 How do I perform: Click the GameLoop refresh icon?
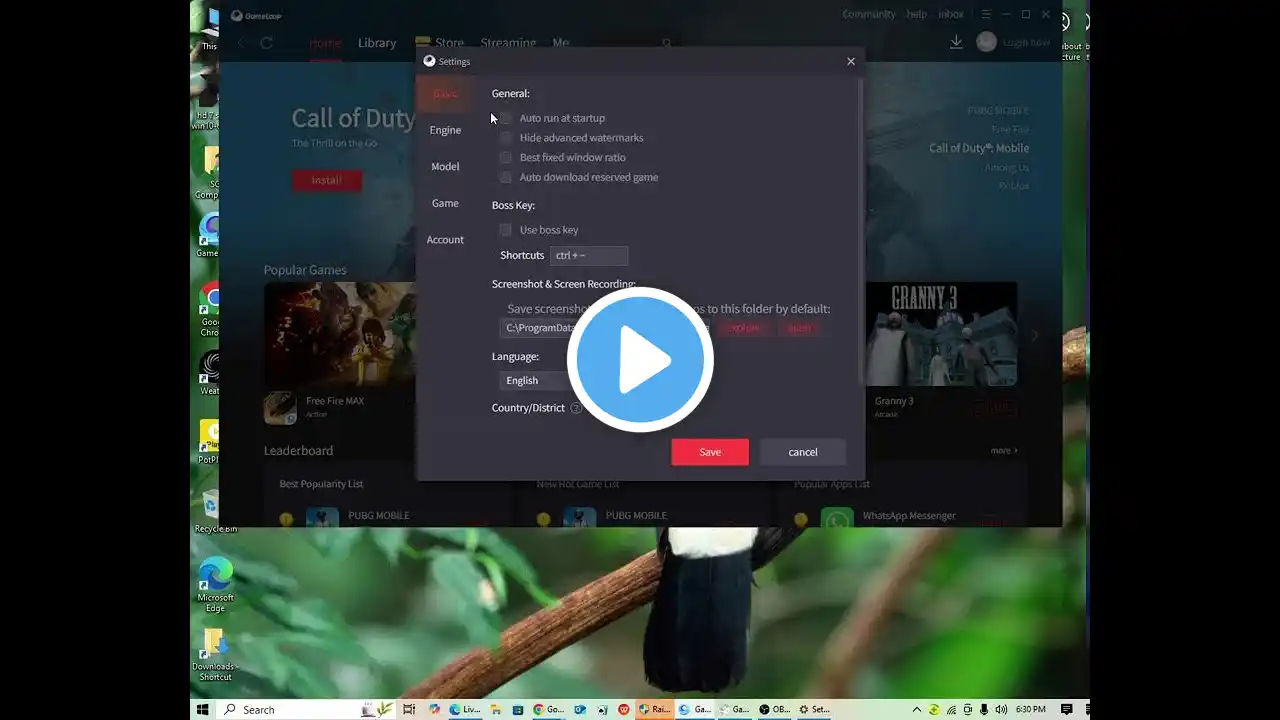(x=267, y=43)
